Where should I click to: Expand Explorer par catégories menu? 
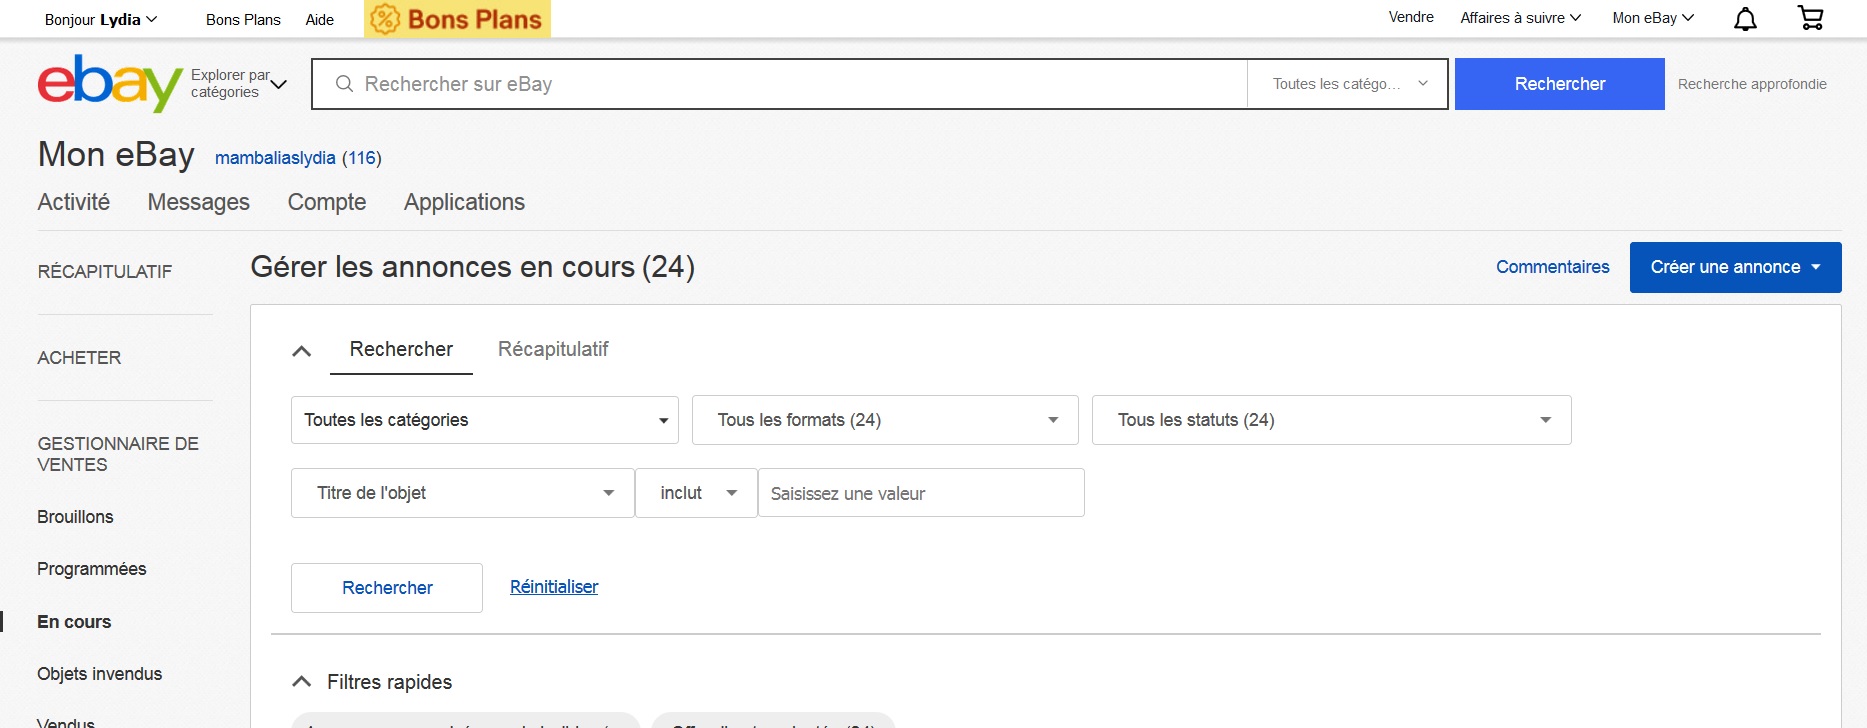239,84
